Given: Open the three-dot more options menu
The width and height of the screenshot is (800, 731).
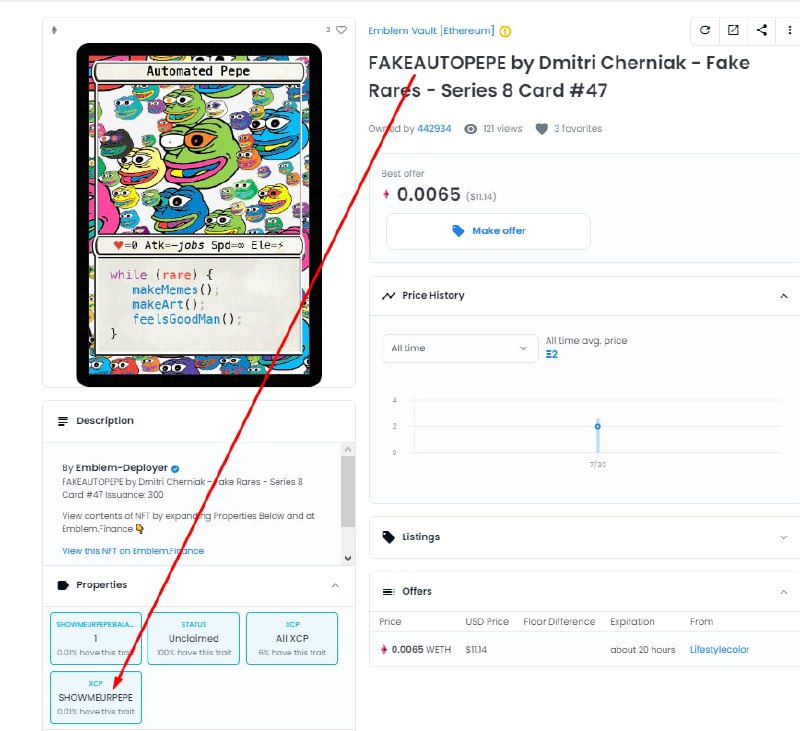Looking at the screenshot, I should click(x=790, y=30).
